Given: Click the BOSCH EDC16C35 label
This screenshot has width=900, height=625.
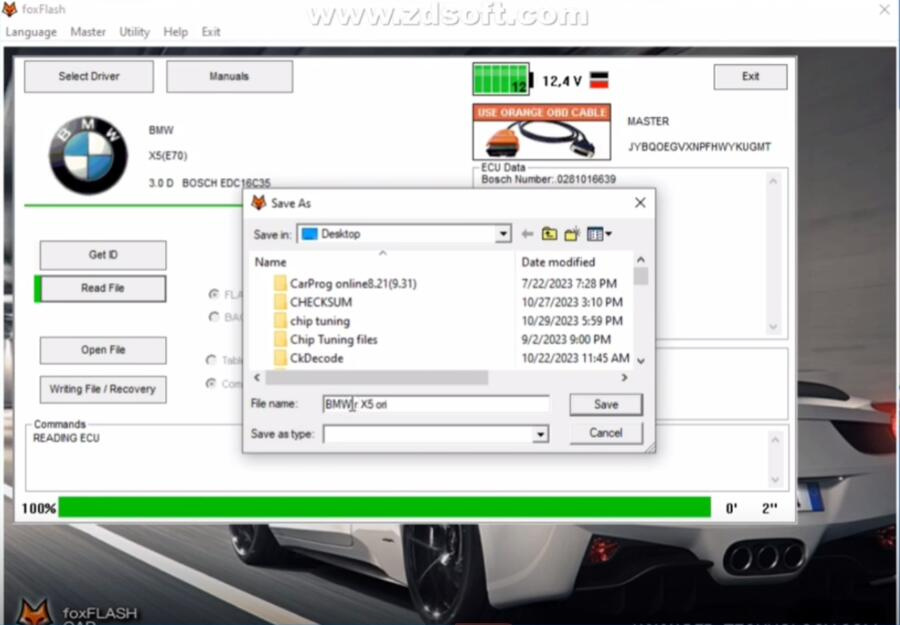Looking at the screenshot, I should (x=226, y=183).
